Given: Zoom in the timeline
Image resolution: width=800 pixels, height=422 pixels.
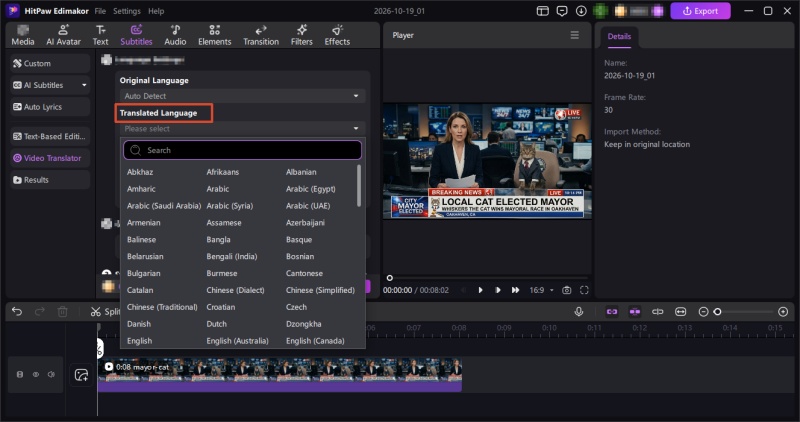Looking at the screenshot, I should [783, 312].
